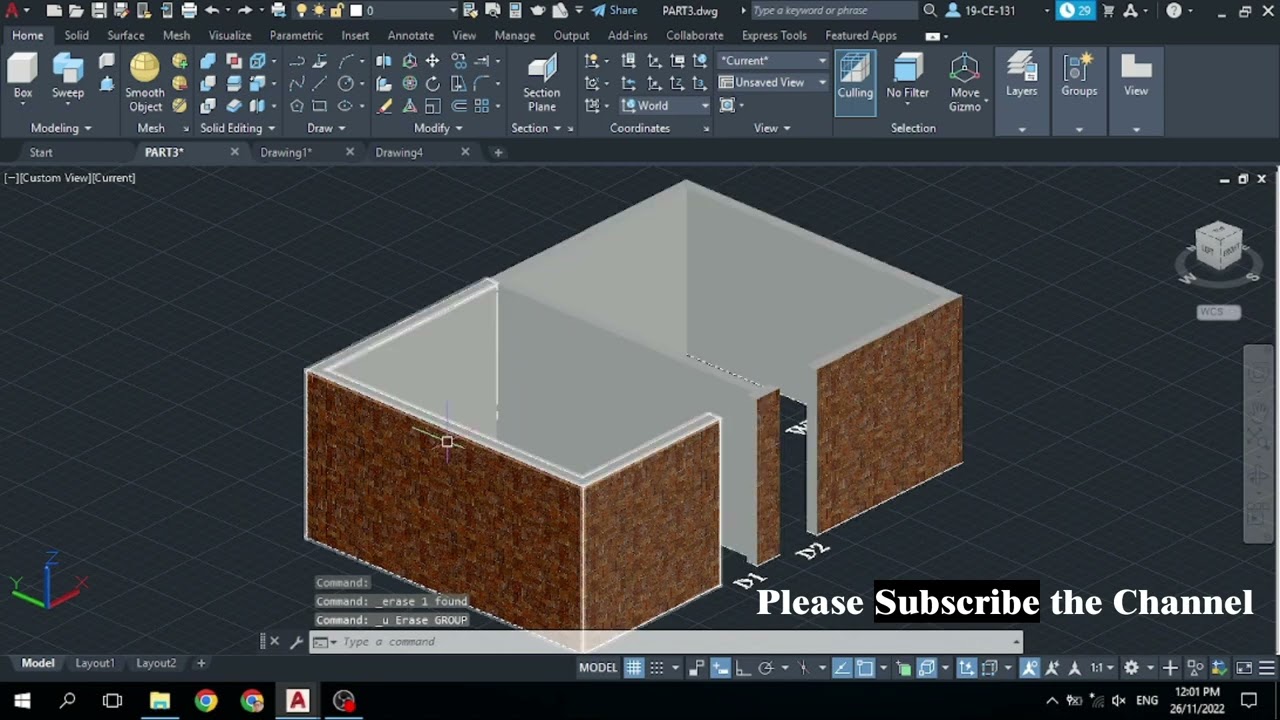Switch to the Drawing1* file tab
Image resolution: width=1280 pixels, height=720 pixels.
[286, 152]
